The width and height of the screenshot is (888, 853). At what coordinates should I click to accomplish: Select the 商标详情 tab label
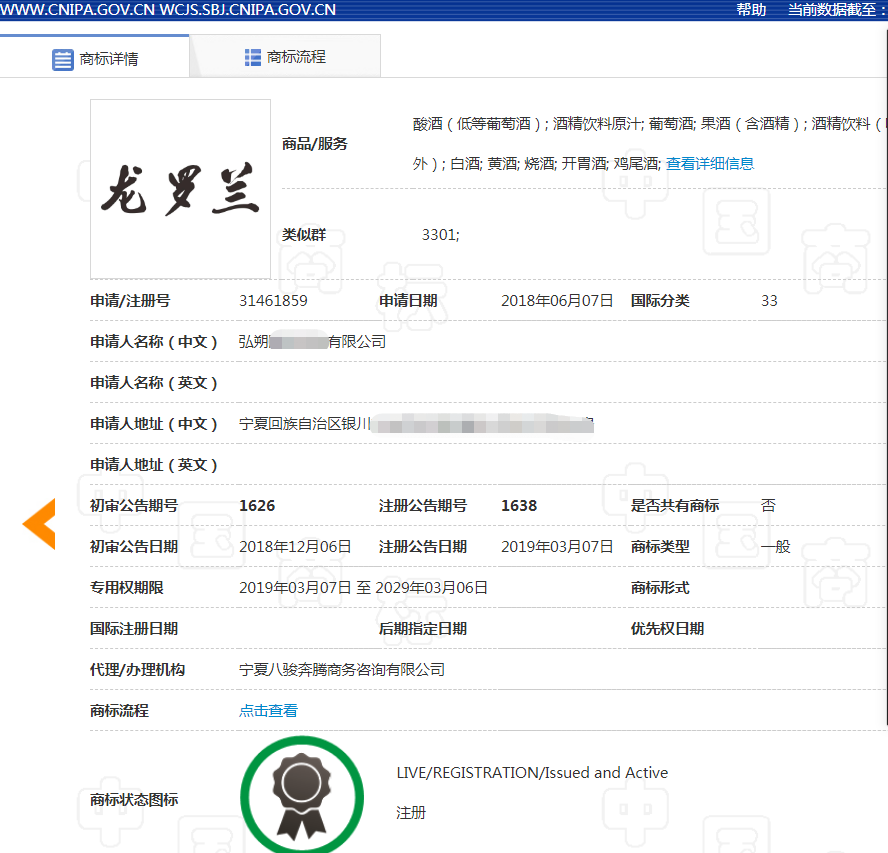109,59
